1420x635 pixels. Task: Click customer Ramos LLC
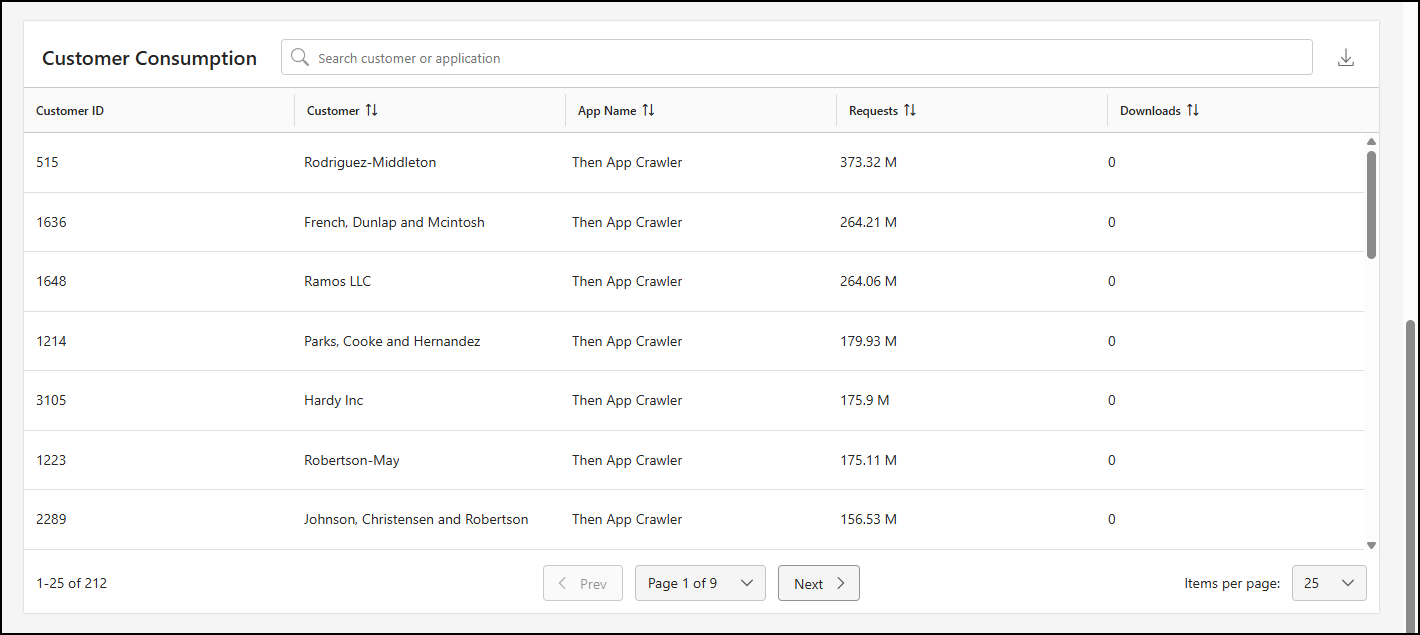pos(337,281)
